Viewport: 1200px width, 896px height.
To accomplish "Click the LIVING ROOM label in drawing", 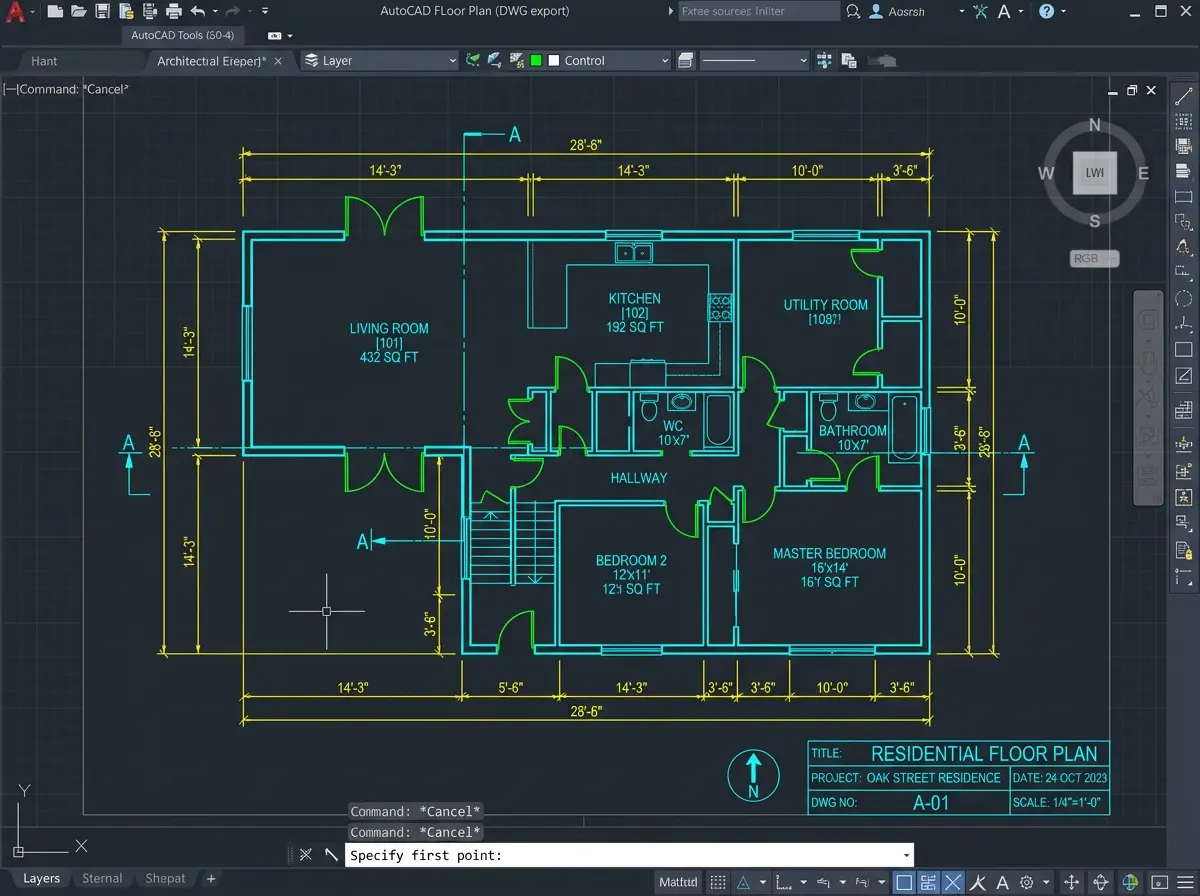I will click(389, 328).
